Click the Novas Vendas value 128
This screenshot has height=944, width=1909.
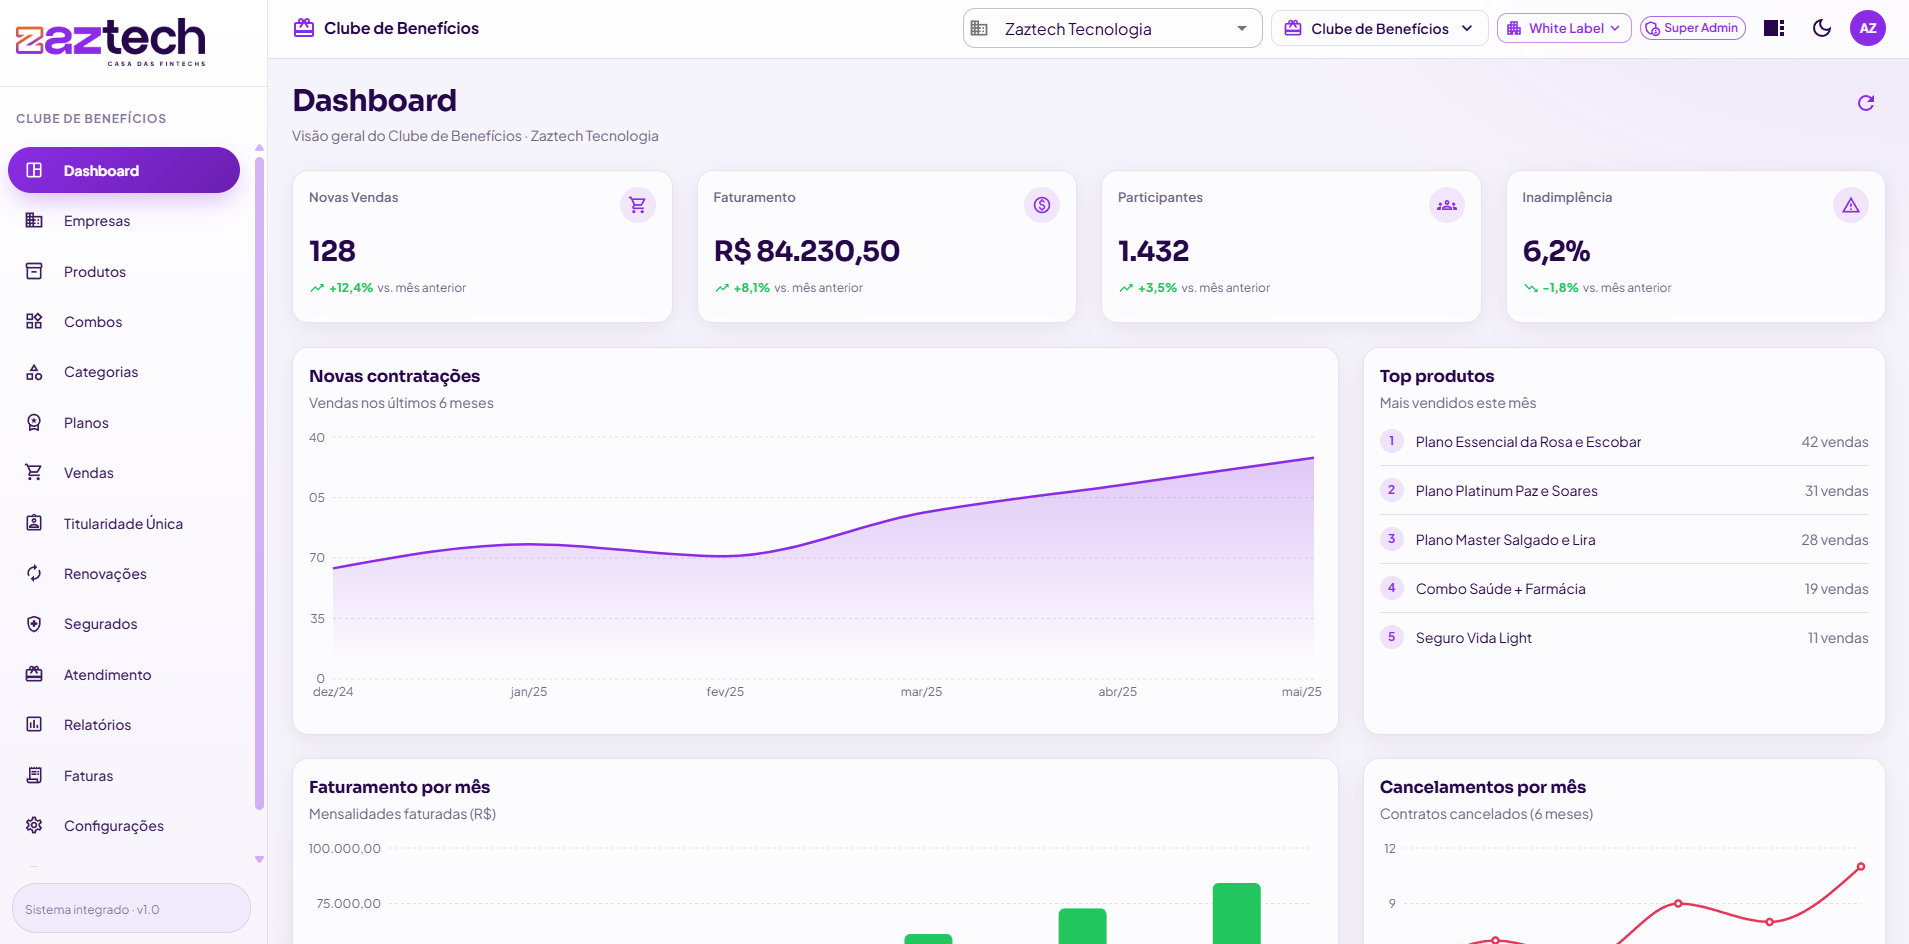[332, 251]
